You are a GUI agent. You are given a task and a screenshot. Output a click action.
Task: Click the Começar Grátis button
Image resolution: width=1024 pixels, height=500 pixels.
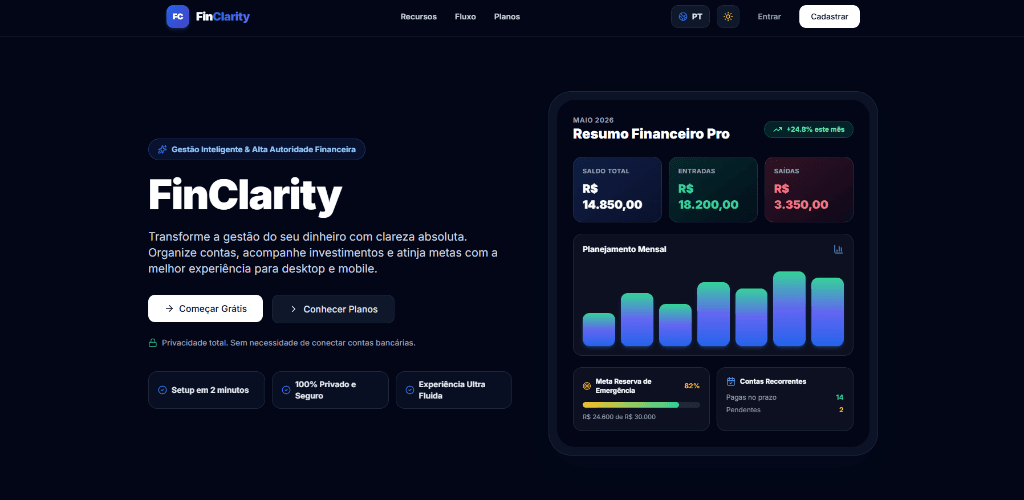(x=206, y=309)
